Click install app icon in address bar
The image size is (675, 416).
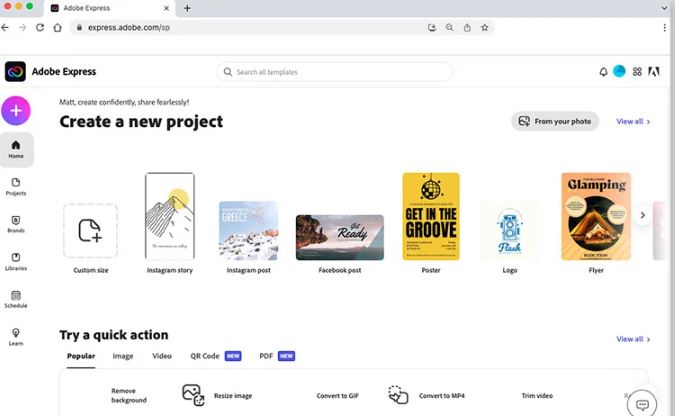click(x=432, y=28)
